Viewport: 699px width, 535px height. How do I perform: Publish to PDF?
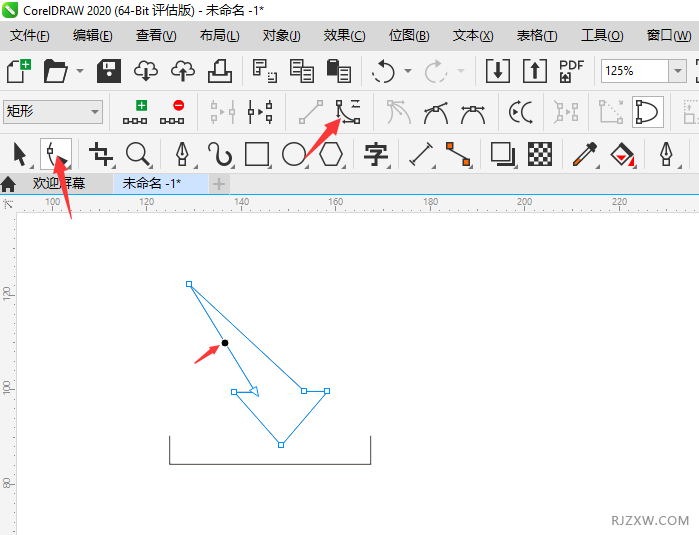tap(572, 71)
